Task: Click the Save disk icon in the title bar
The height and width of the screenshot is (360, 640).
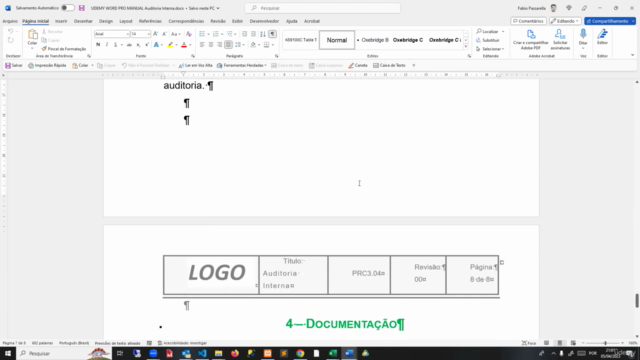Action: 82,8
